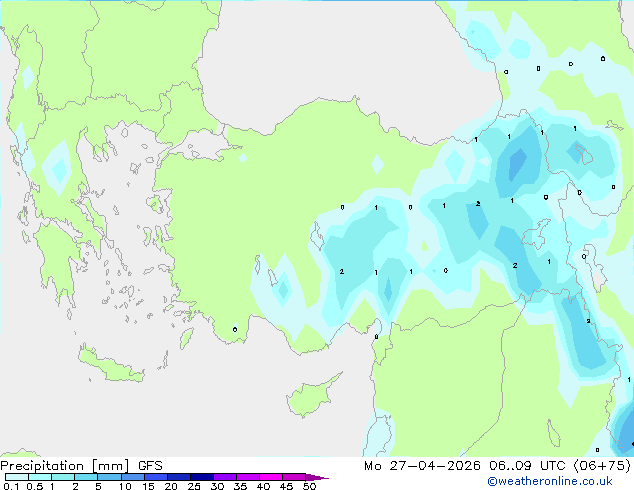Click the '25' legend scale label
Viewport: 634px width, 490px height.
point(194,486)
